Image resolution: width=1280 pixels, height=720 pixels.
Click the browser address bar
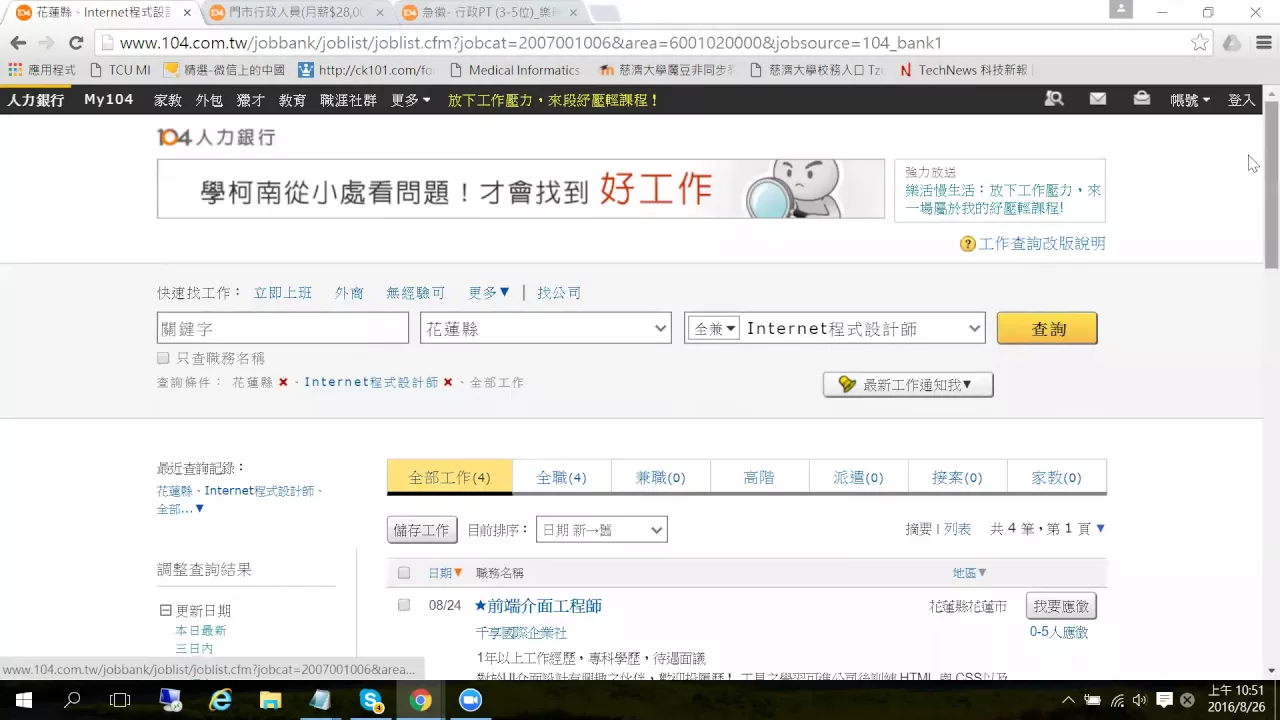pos(640,43)
